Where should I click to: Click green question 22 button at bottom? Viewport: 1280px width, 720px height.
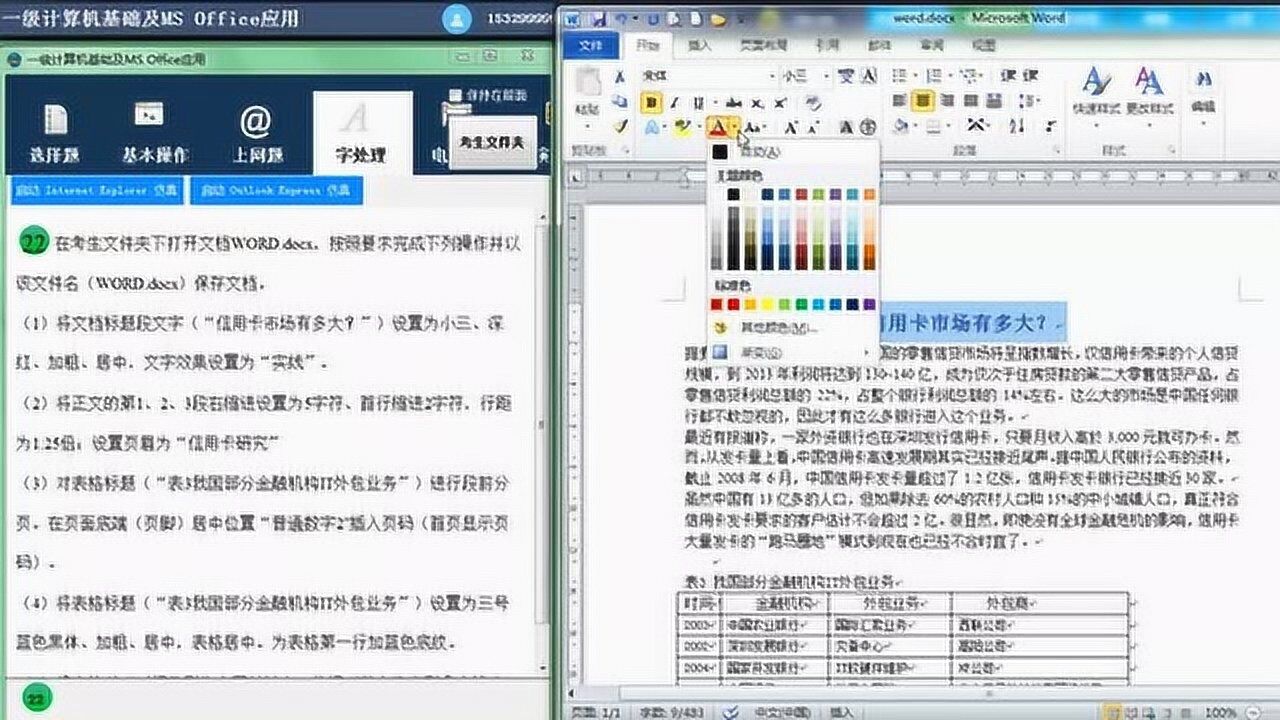pos(37,698)
